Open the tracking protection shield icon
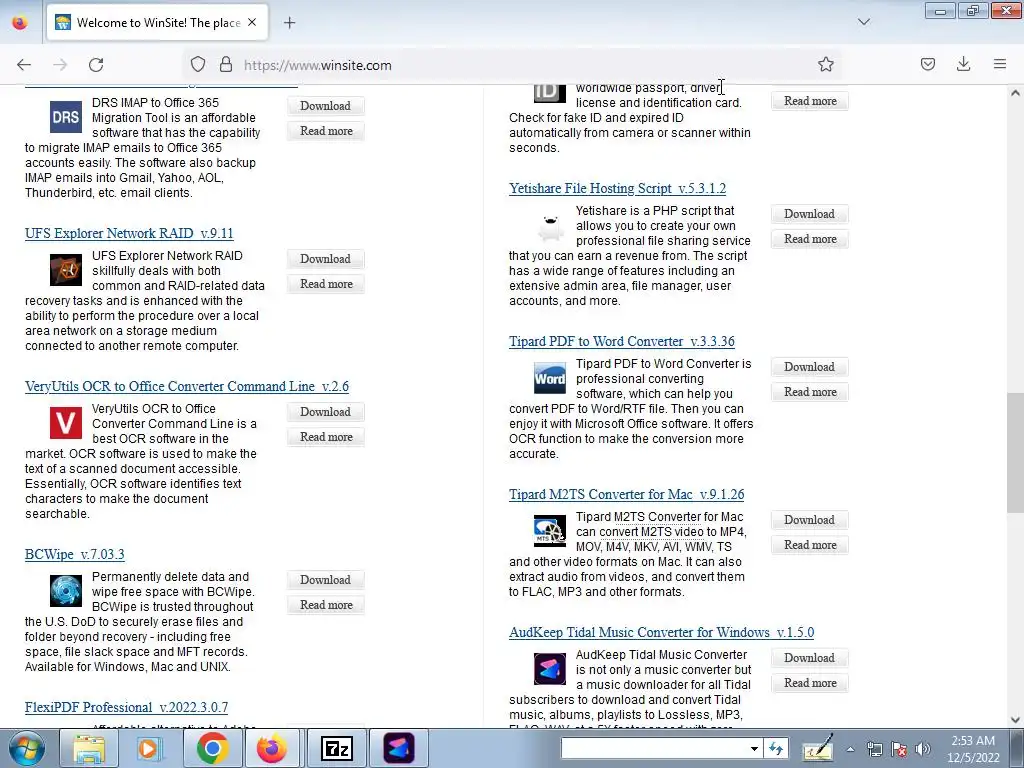 (x=198, y=65)
